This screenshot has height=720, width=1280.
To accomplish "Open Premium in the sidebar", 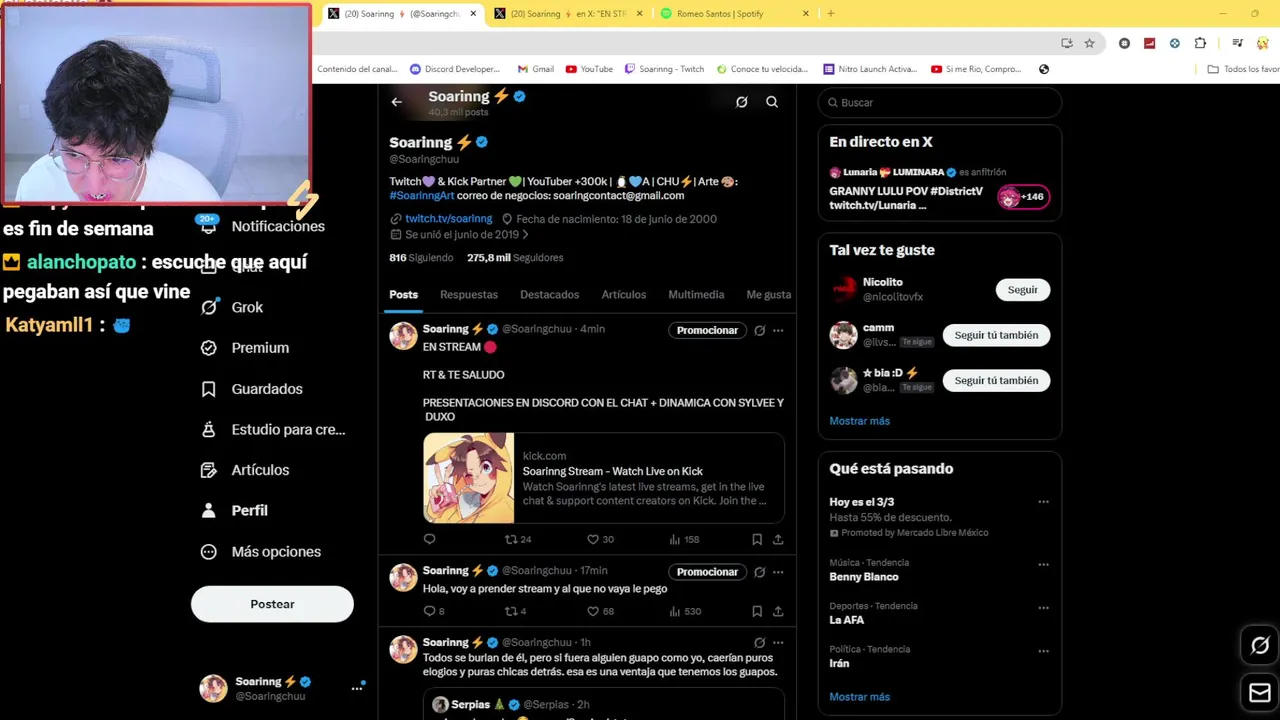I will coord(245,348).
